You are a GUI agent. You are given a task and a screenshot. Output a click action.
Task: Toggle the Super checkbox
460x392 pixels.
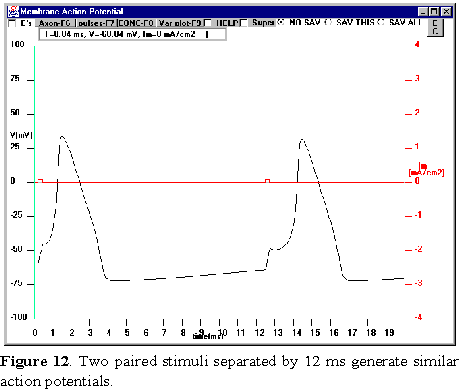point(244,23)
